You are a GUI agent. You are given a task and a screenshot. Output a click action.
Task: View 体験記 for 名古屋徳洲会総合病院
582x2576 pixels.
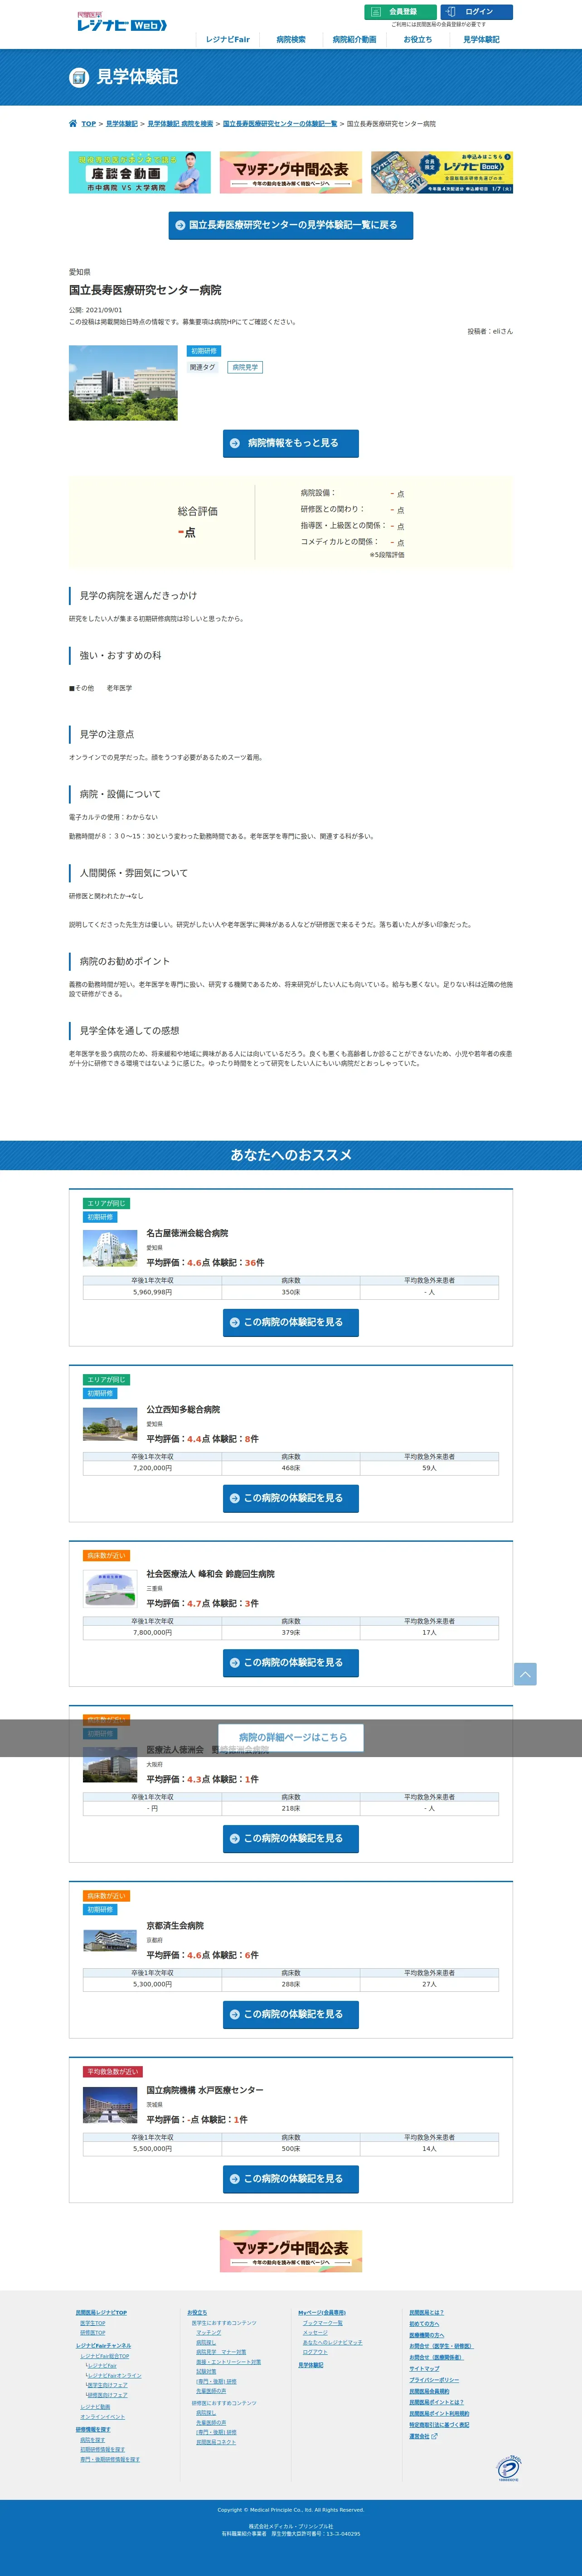point(291,1322)
